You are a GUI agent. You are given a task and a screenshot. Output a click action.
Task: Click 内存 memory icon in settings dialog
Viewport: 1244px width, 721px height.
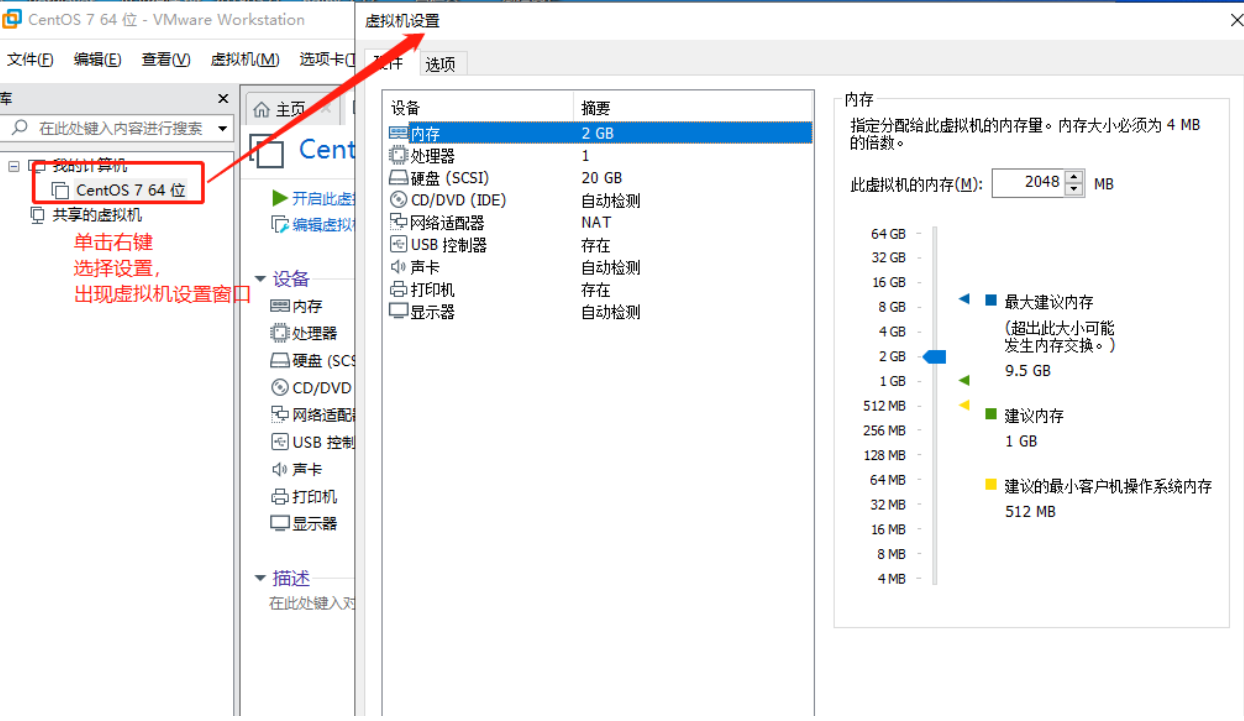pos(398,133)
